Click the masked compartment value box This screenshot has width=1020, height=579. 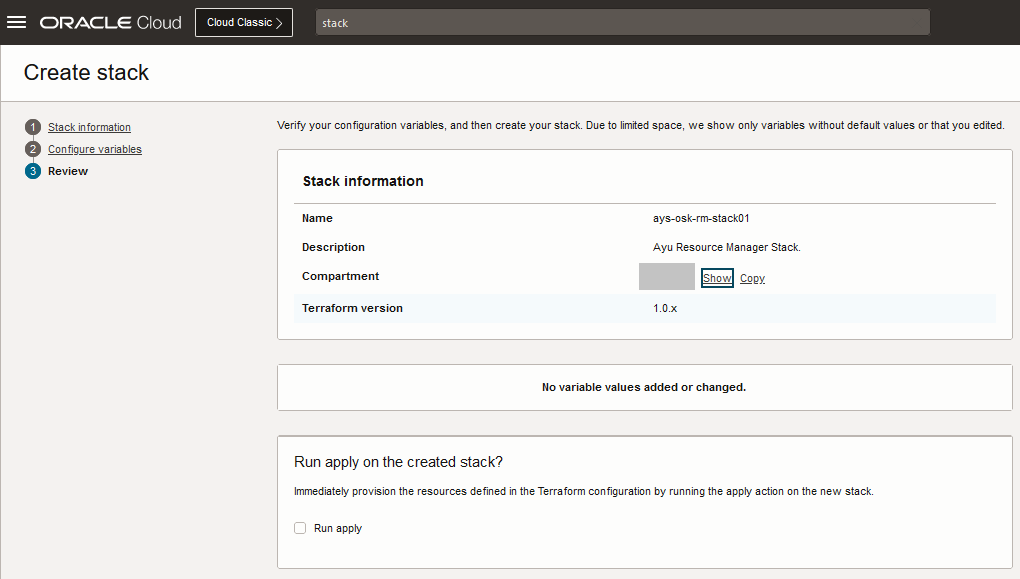coord(666,277)
